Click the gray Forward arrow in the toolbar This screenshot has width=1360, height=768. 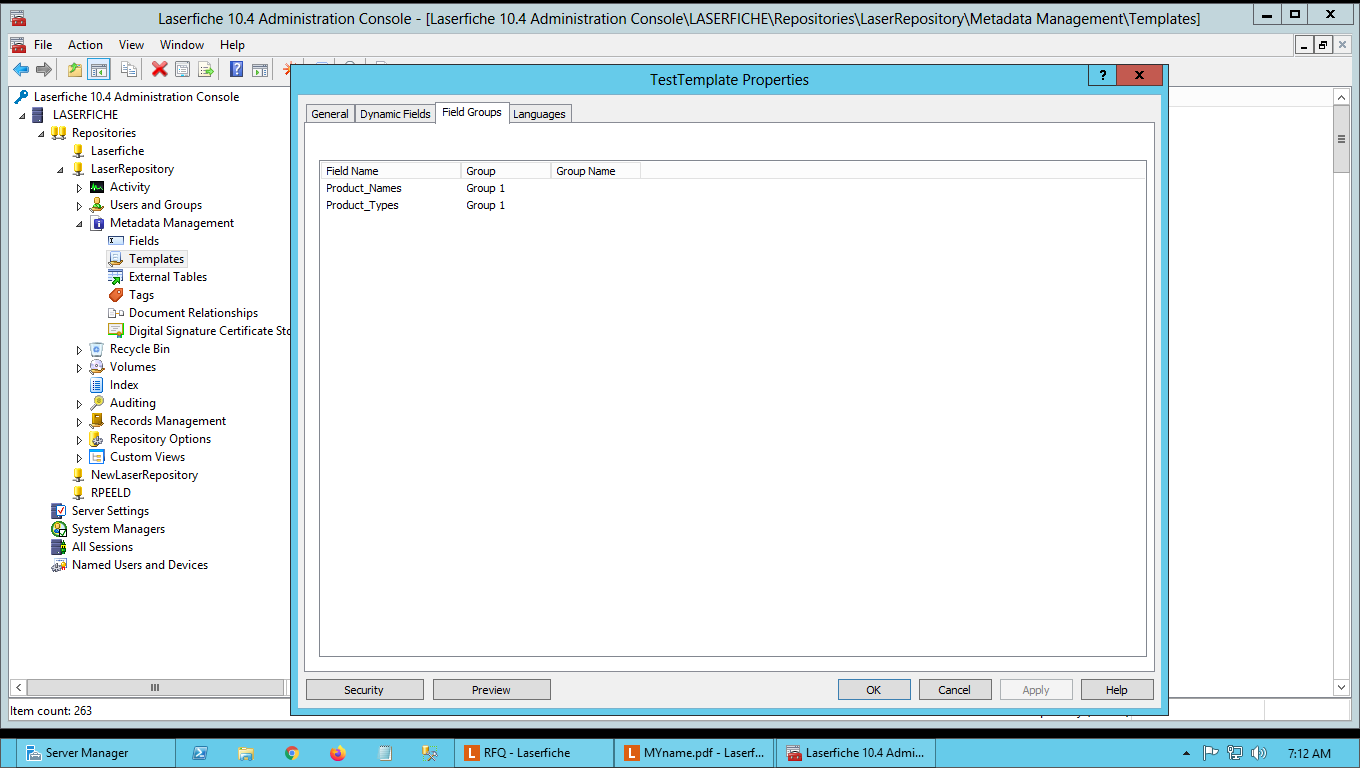[x=44, y=69]
